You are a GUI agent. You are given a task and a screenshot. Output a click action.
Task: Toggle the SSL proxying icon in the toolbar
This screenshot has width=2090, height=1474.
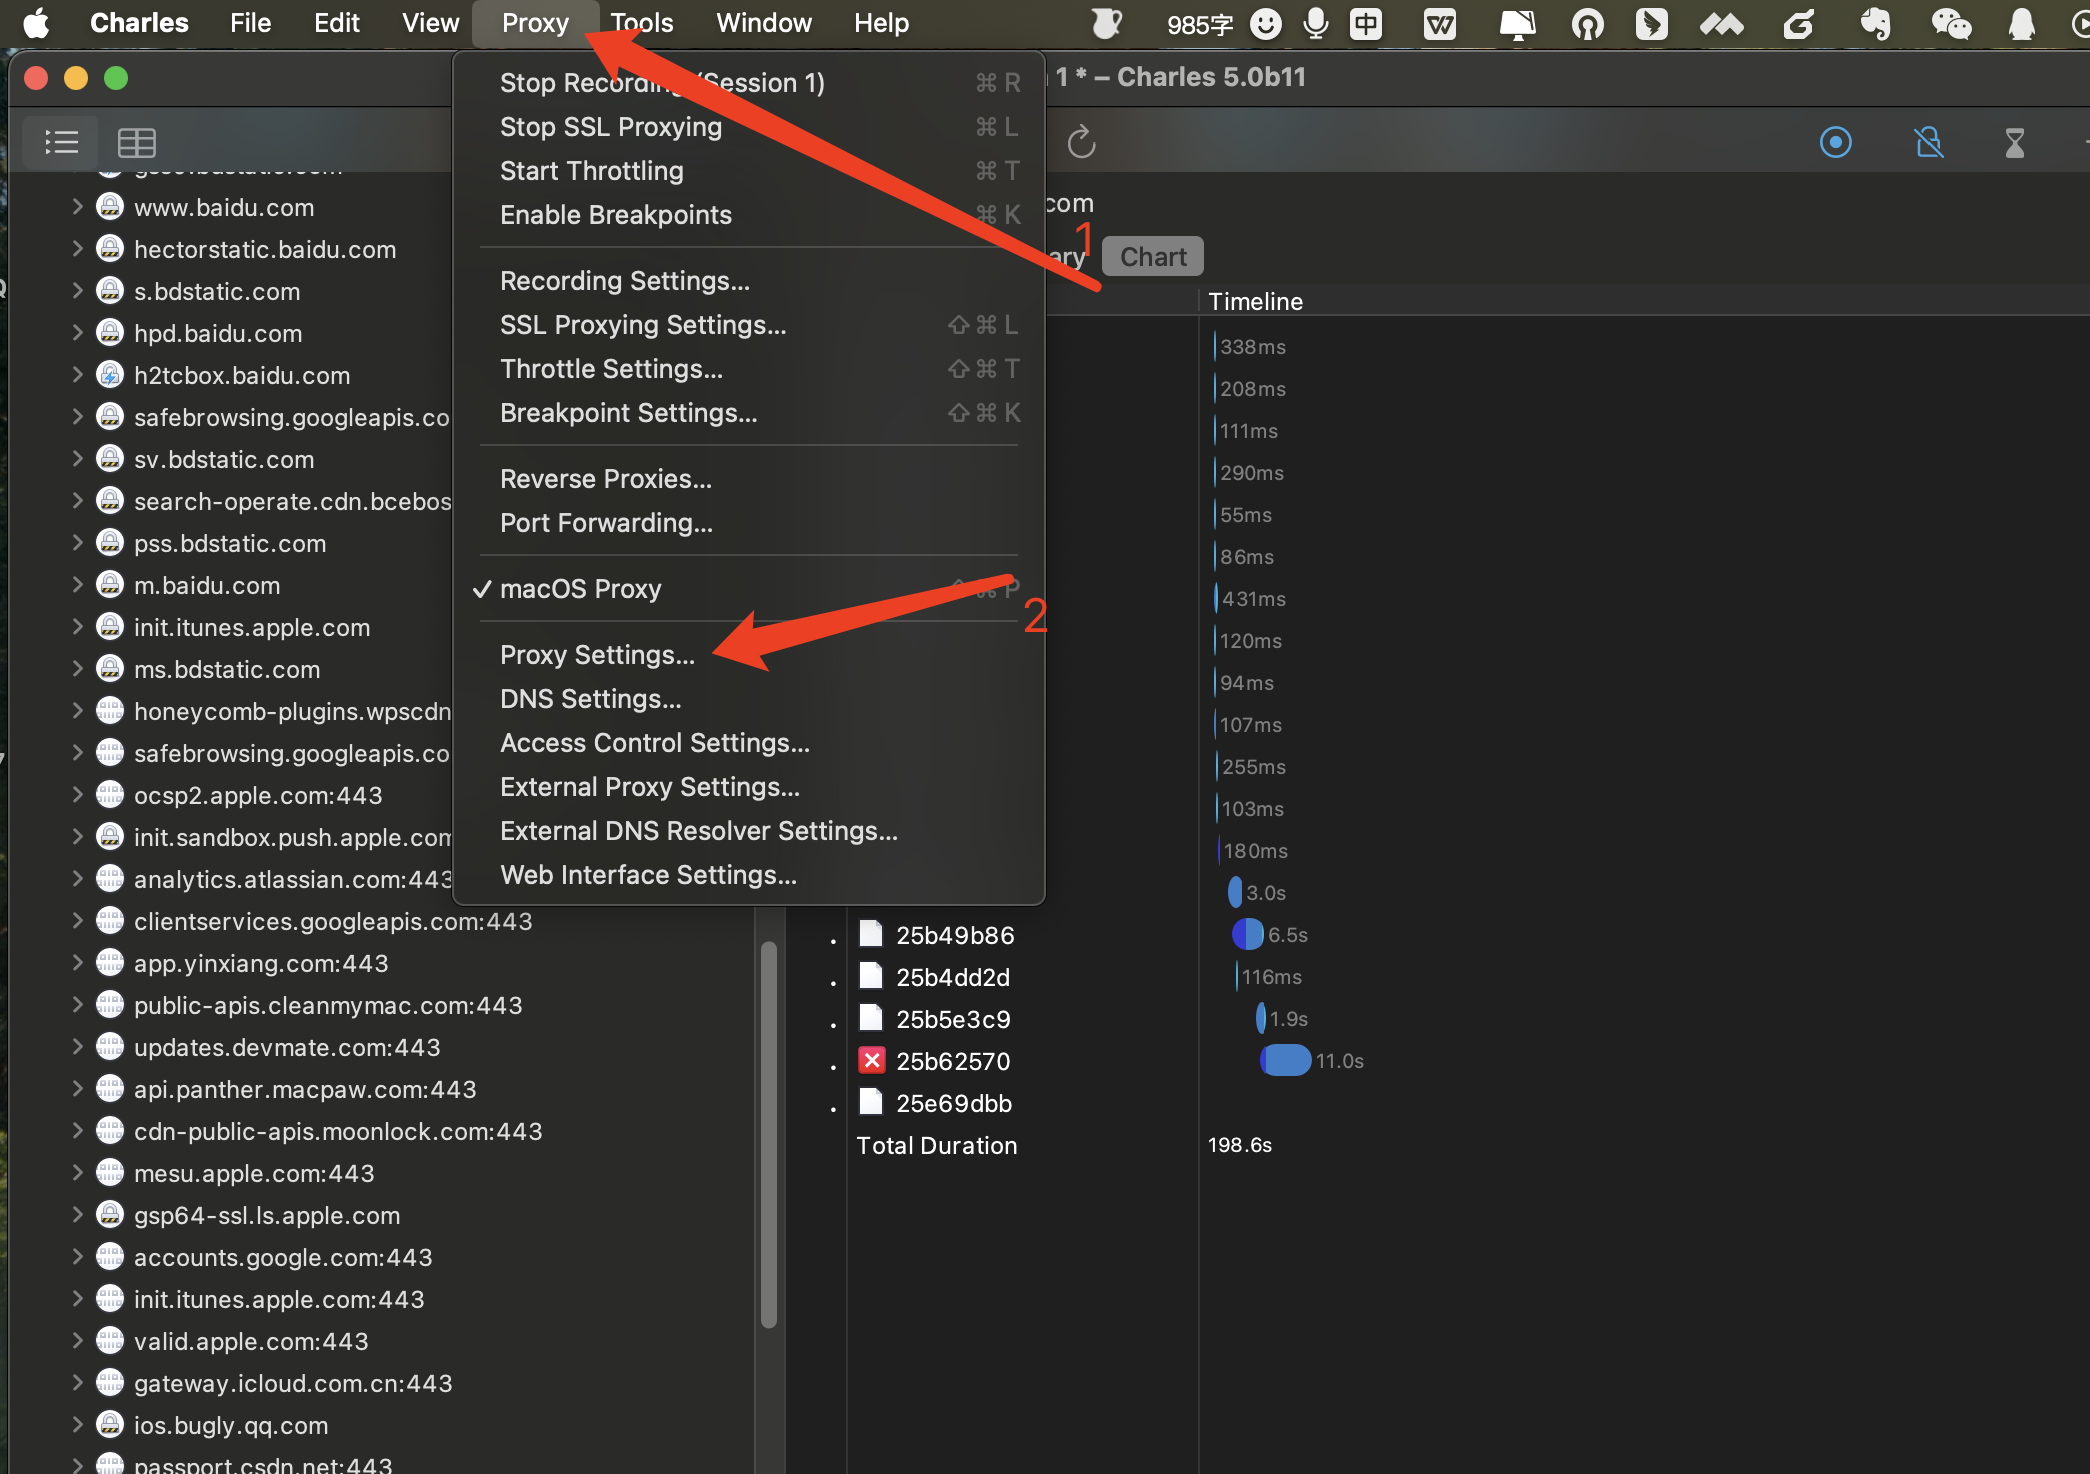click(1928, 142)
